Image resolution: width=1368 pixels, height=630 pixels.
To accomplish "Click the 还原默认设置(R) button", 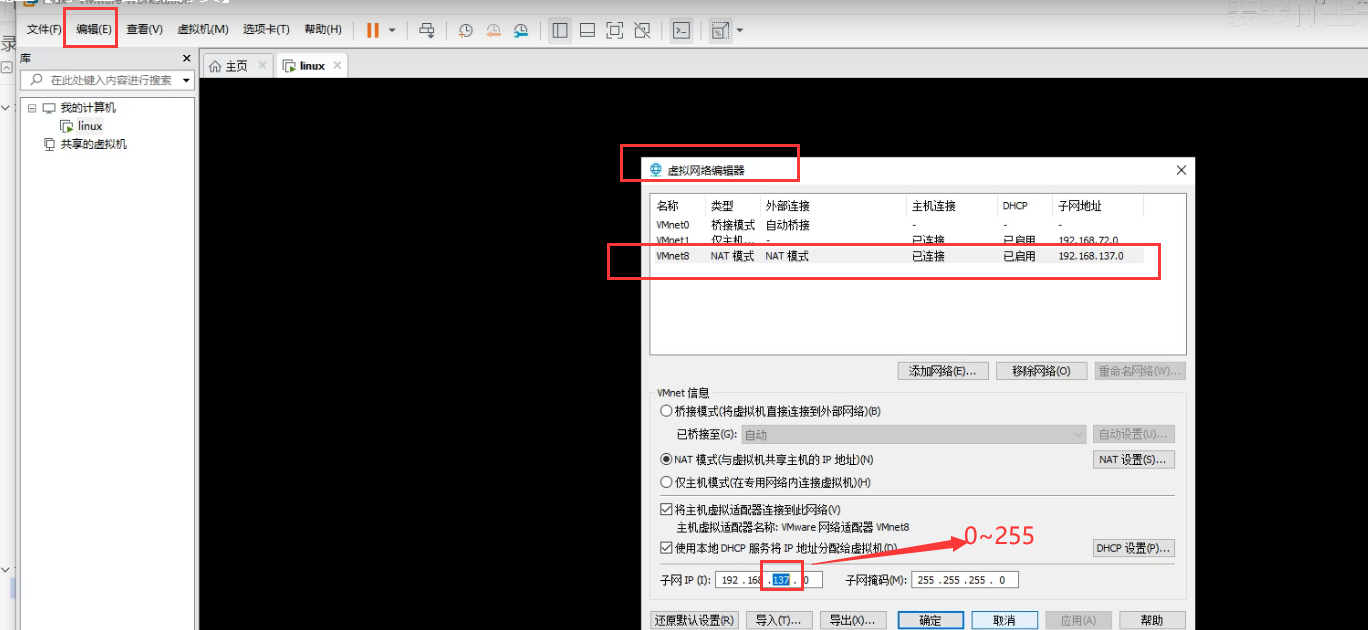I will point(694,620).
